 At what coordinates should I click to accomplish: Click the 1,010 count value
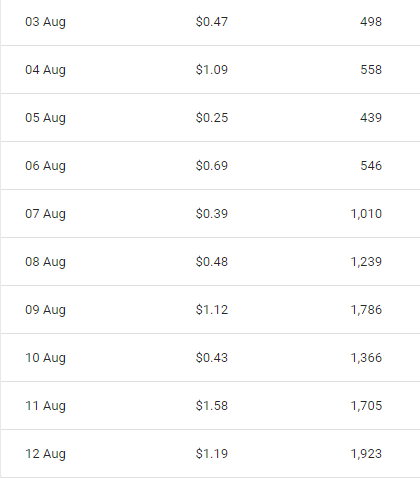(366, 214)
